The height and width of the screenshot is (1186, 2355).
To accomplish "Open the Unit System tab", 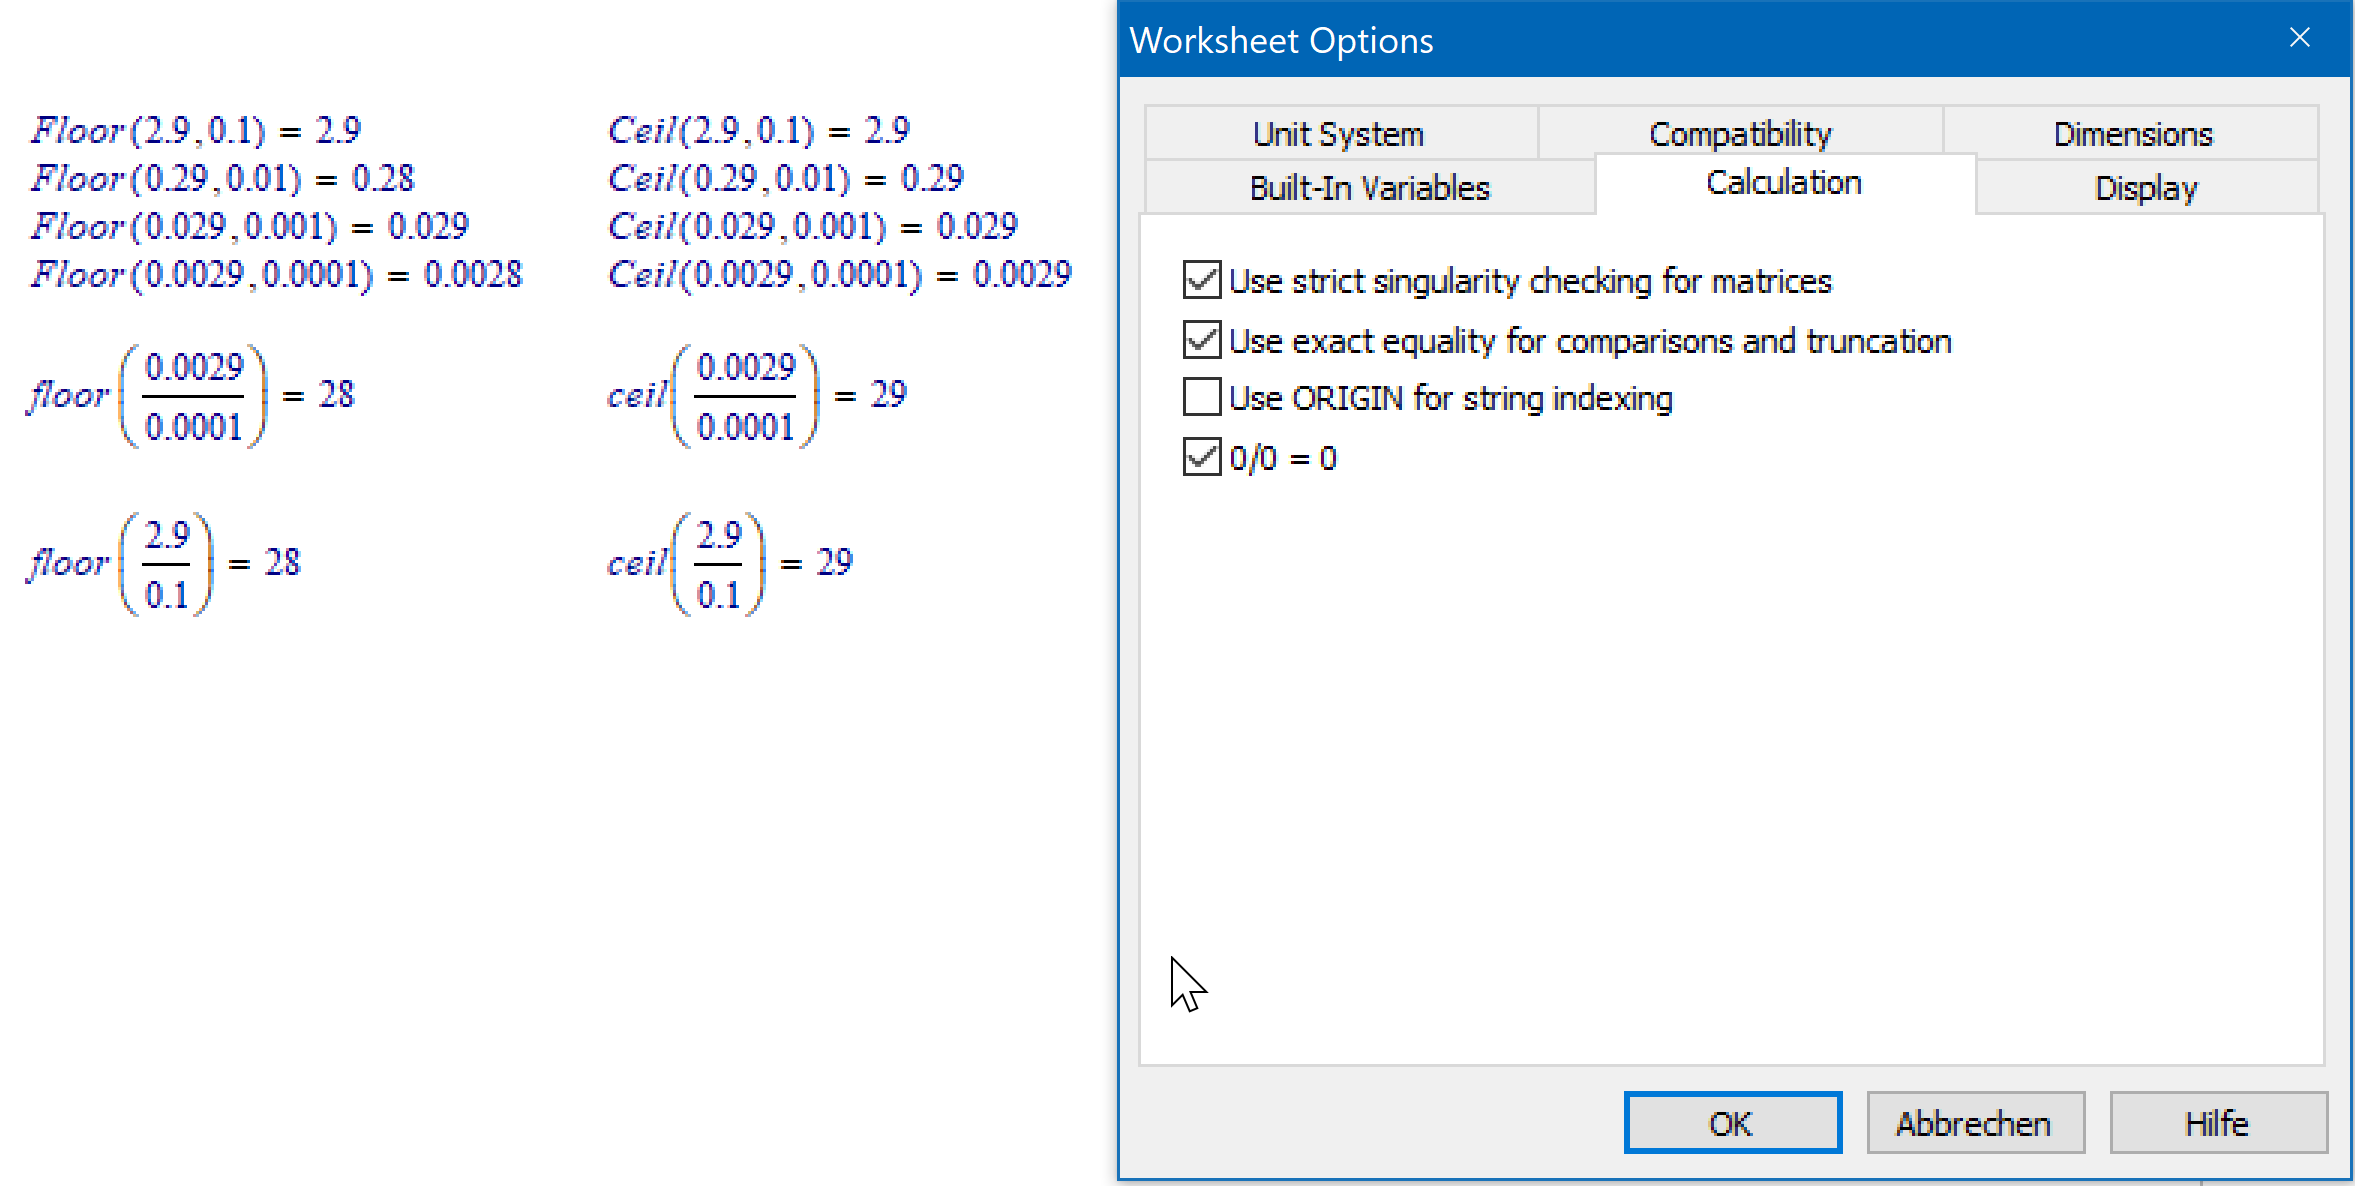I will pos(1338,134).
